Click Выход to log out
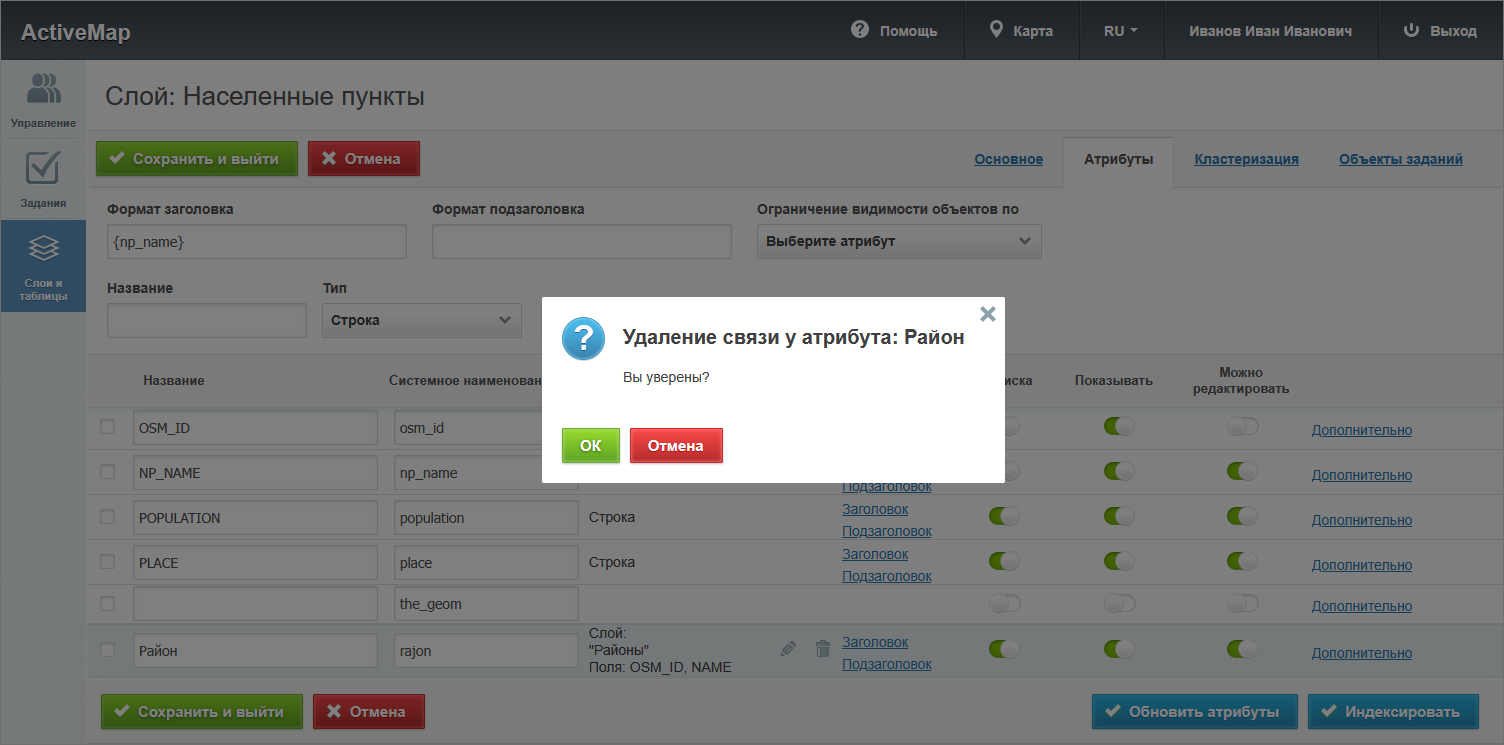Viewport: 1504px width, 745px height. [1440, 31]
